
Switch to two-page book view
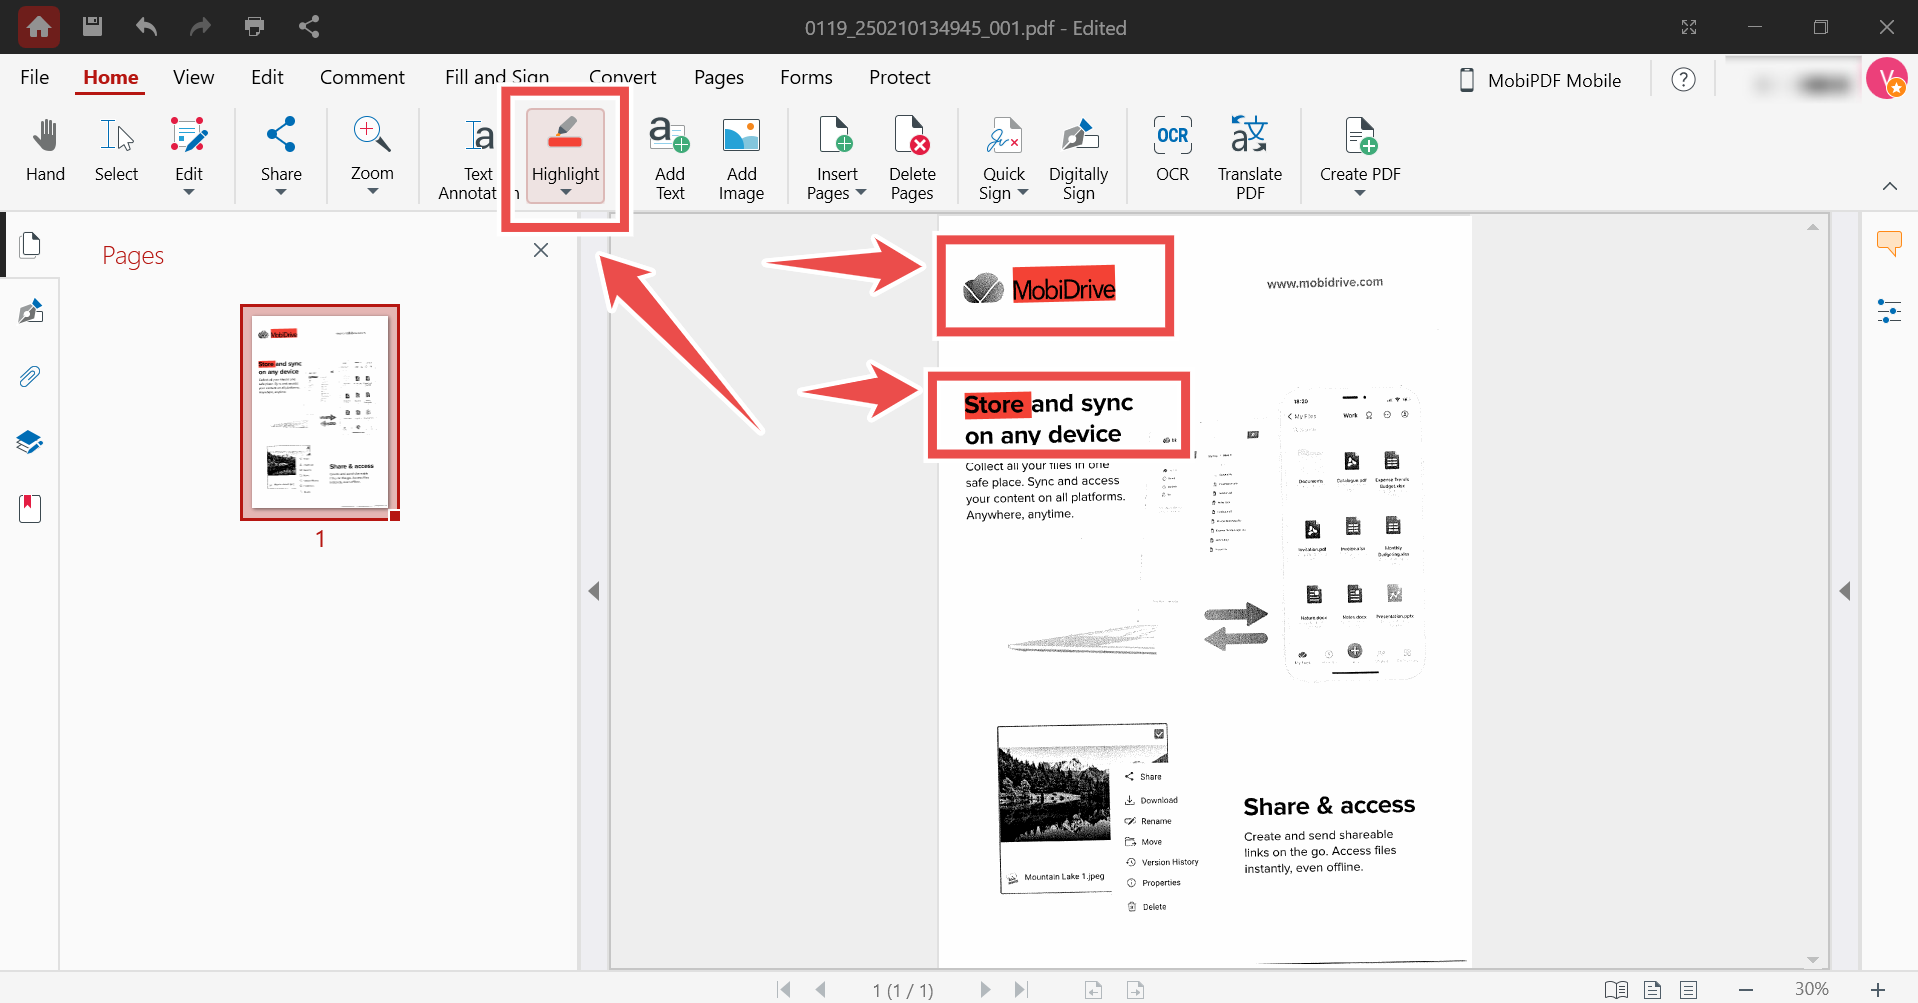coord(1616,990)
